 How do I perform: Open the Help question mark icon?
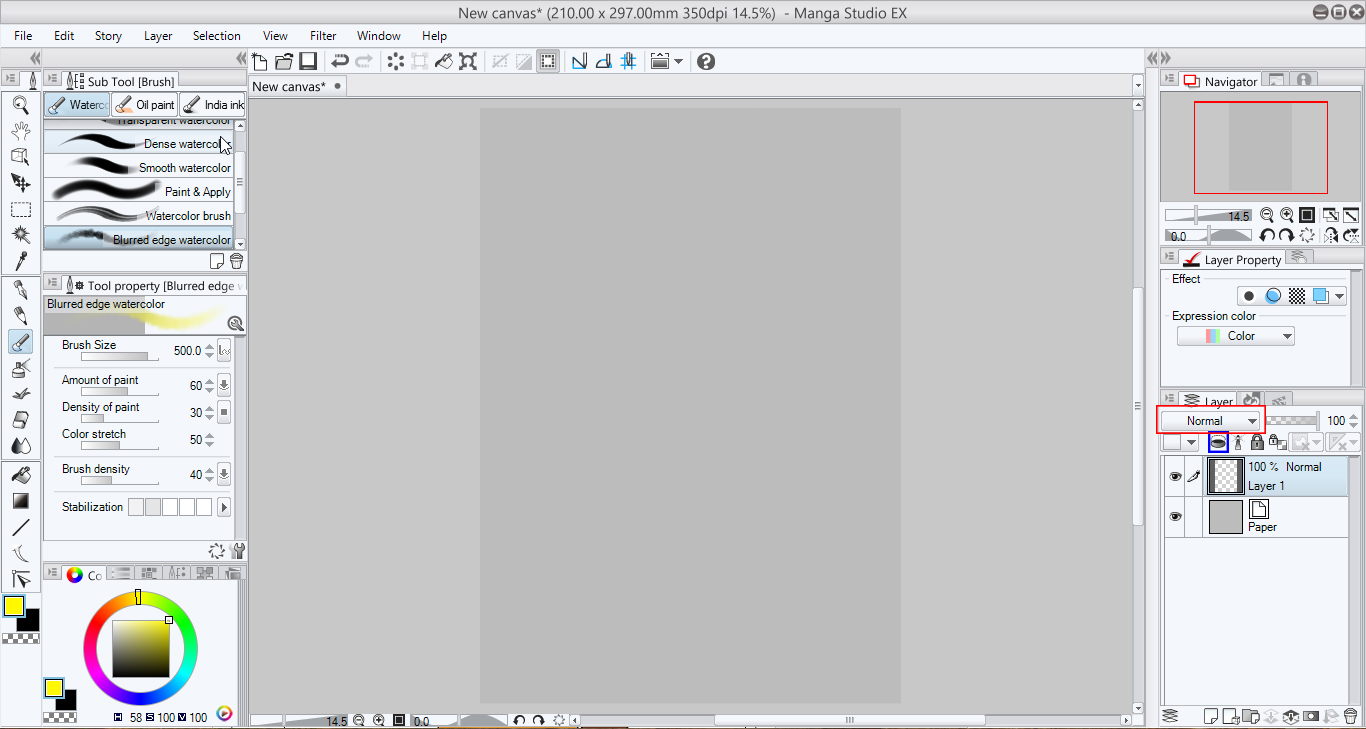(706, 61)
